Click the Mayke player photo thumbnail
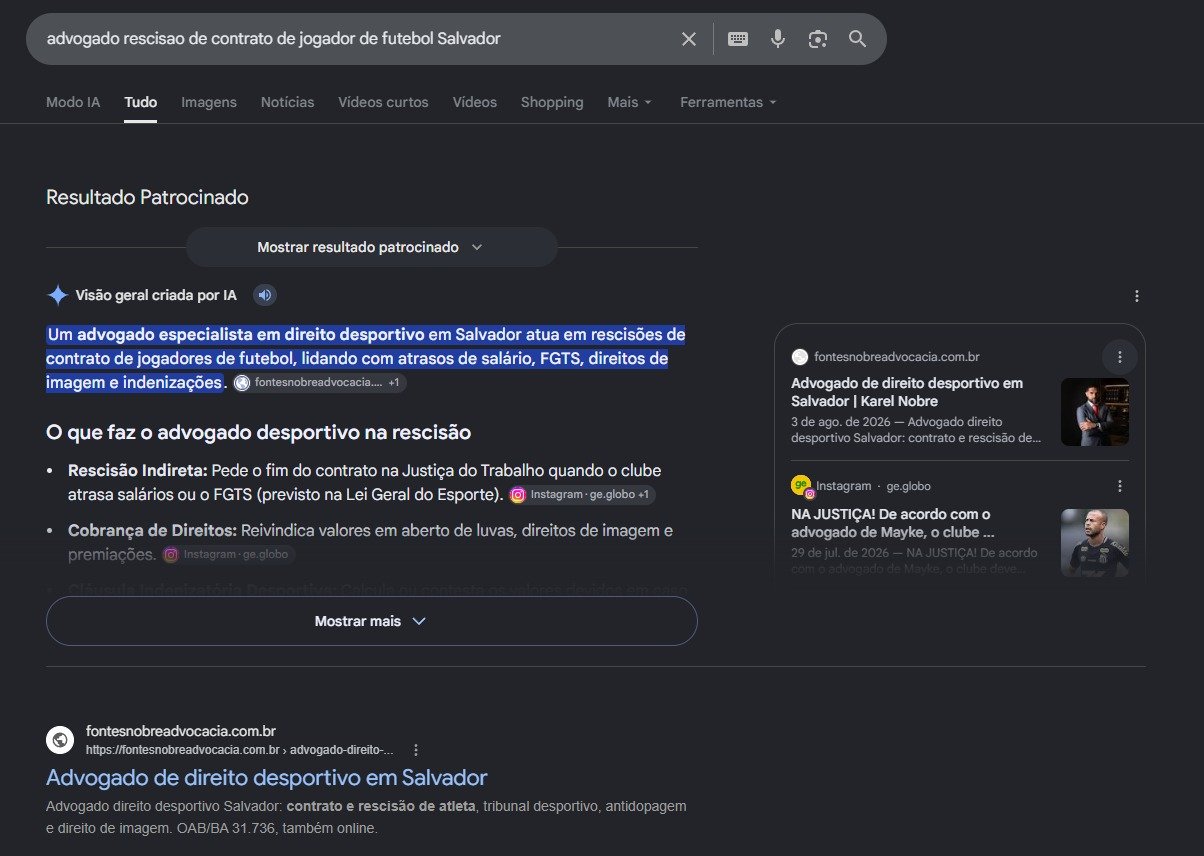This screenshot has width=1204, height=856. (1095, 543)
